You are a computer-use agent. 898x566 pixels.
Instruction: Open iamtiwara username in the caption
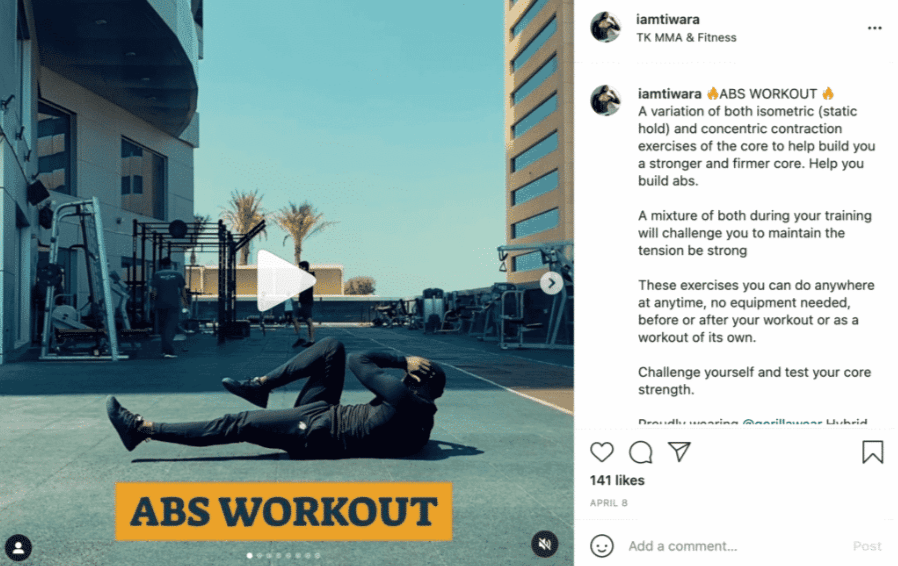click(669, 94)
